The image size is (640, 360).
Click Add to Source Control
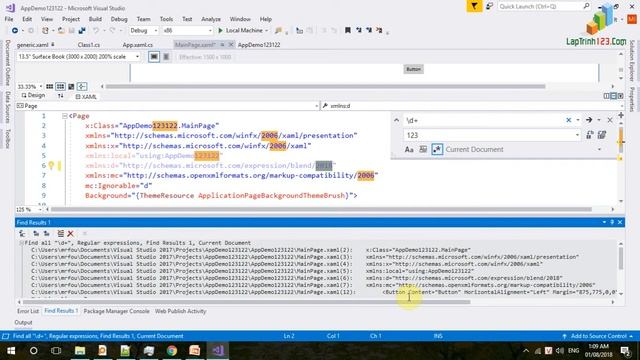point(598,336)
